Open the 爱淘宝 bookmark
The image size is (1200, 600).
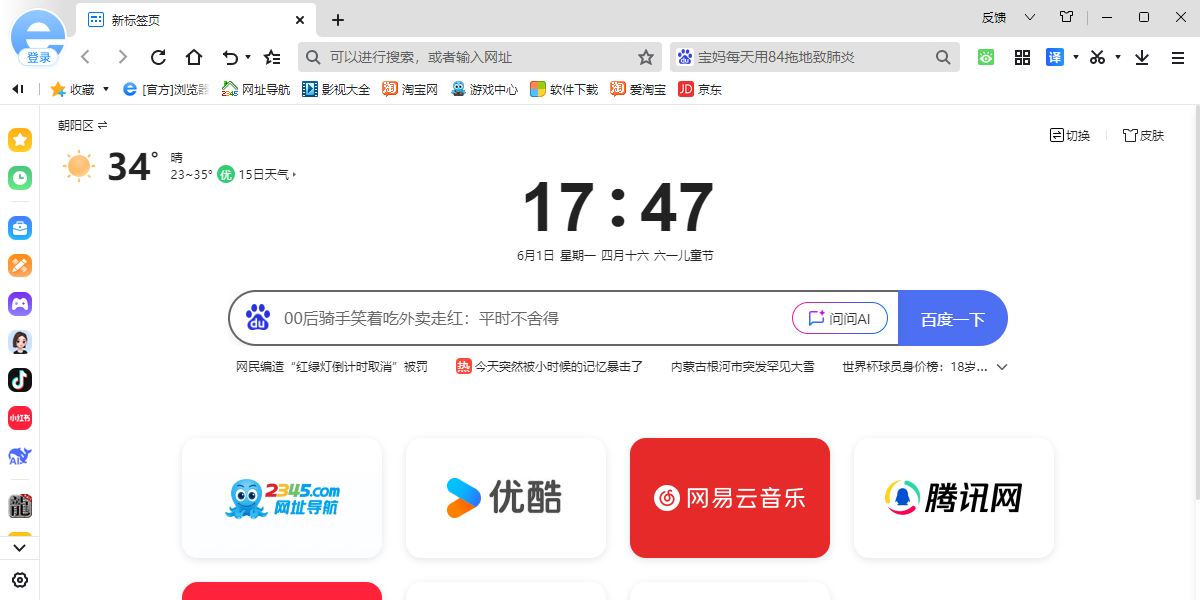[x=638, y=89]
